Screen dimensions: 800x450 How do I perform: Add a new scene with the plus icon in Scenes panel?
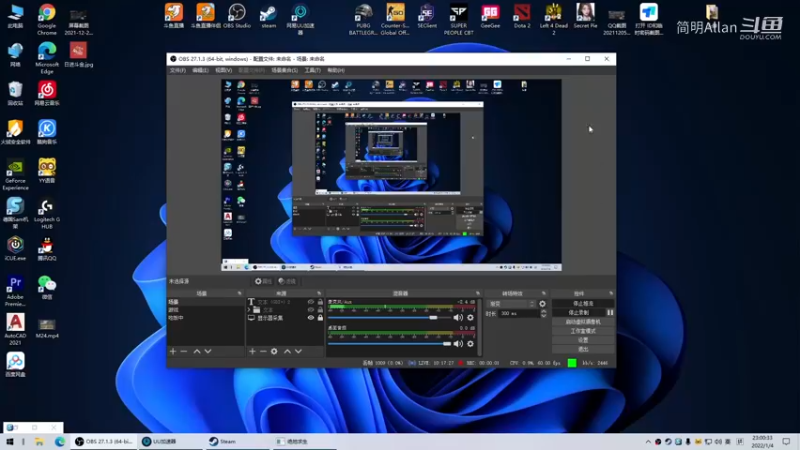tap(173, 351)
